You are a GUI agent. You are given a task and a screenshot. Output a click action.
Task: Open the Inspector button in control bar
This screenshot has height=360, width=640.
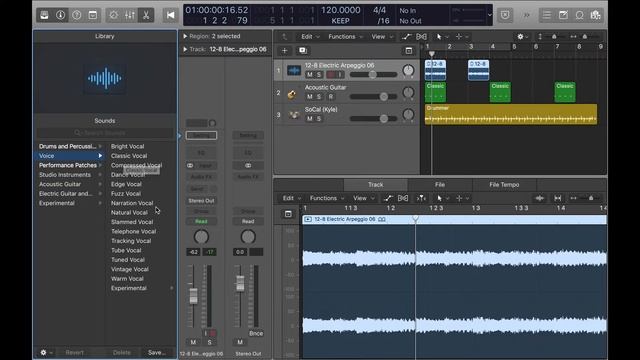coord(60,15)
